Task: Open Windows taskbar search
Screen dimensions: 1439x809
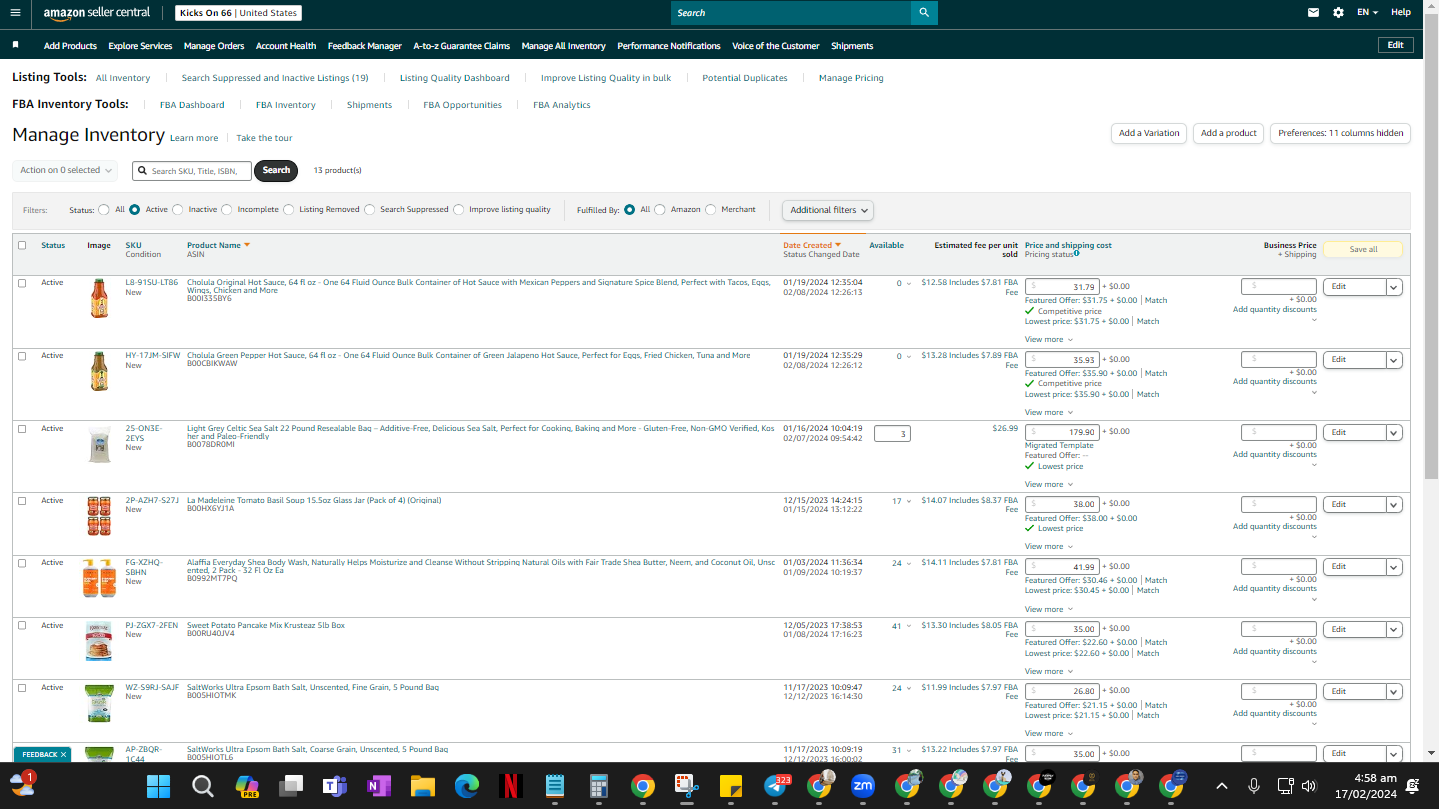Action: [203, 786]
